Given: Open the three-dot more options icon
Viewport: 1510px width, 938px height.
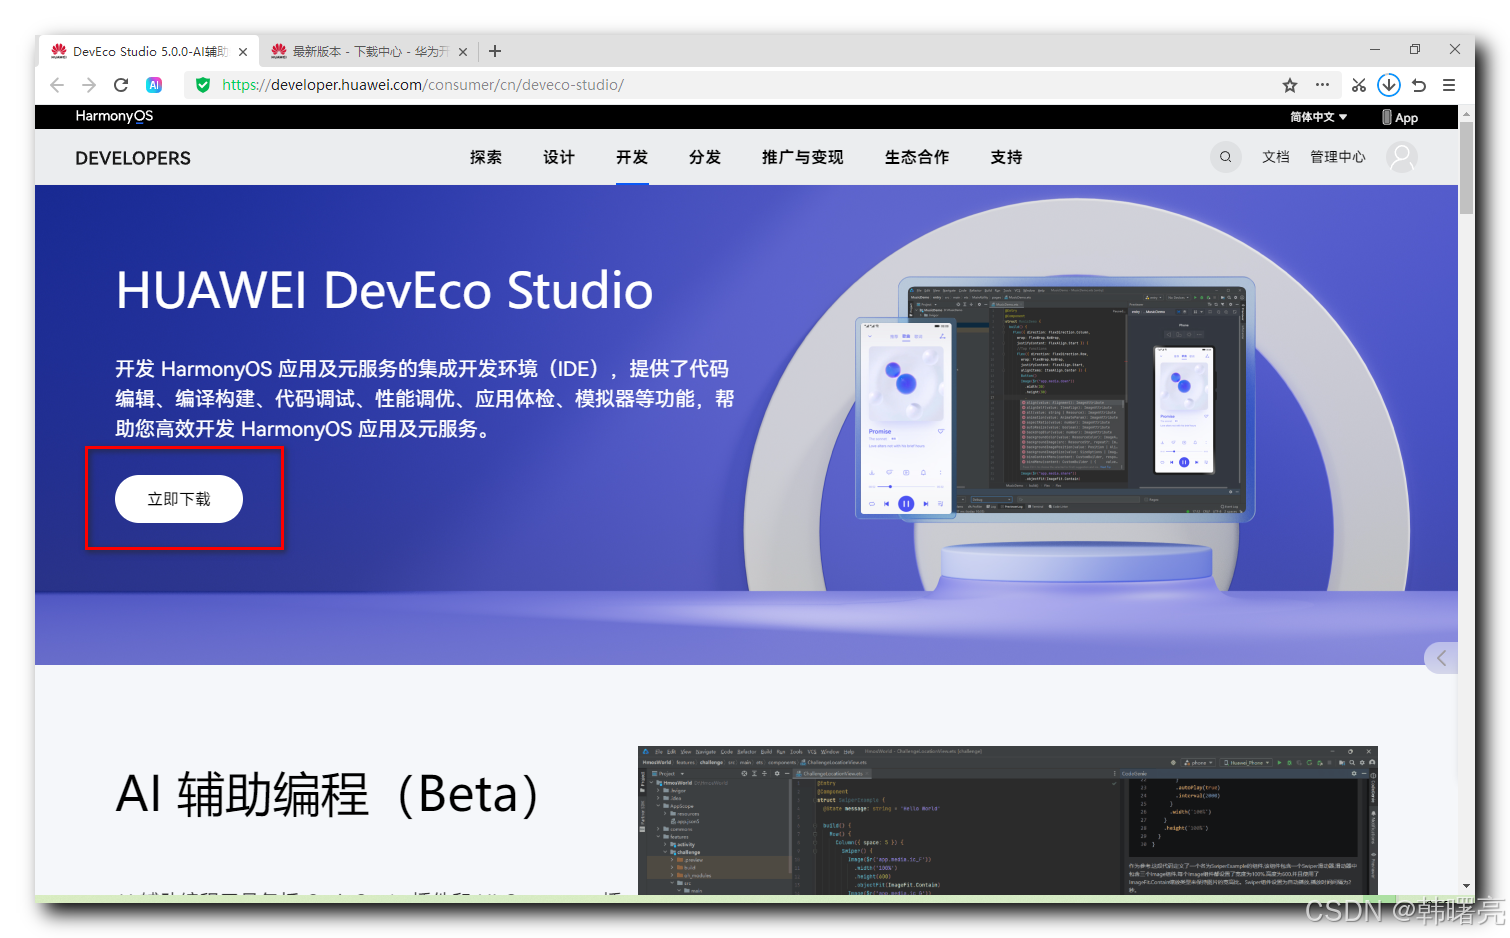Looking at the screenshot, I should tap(1322, 85).
